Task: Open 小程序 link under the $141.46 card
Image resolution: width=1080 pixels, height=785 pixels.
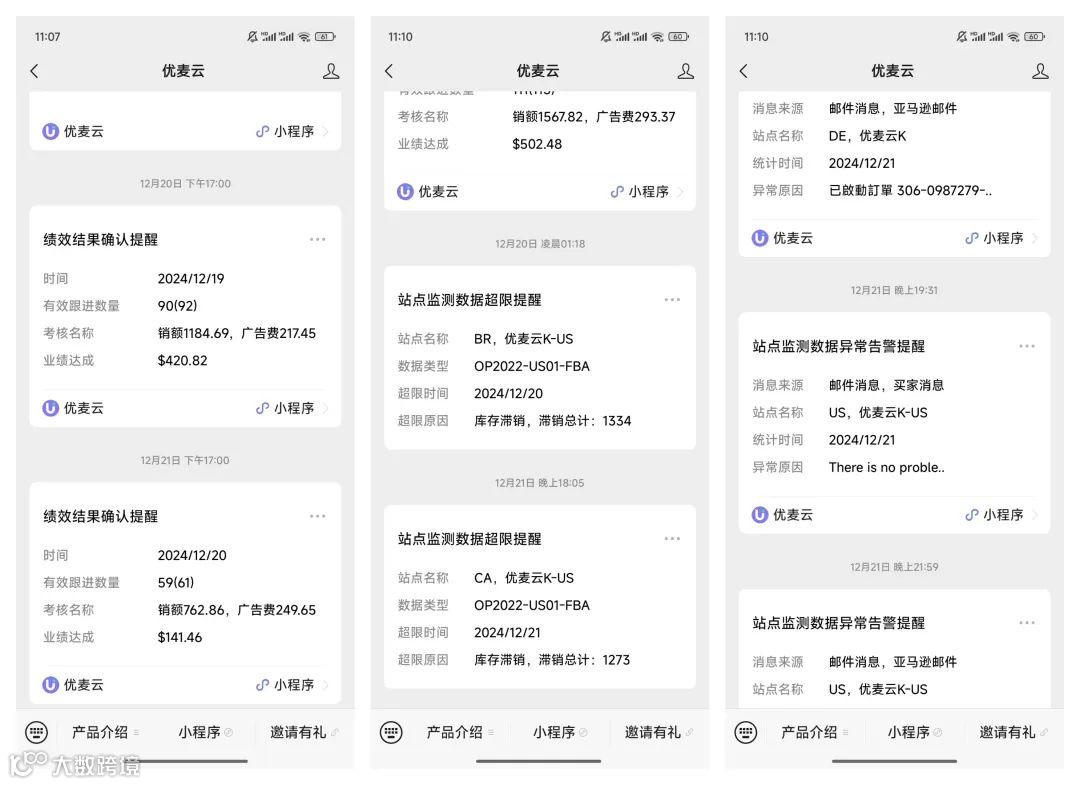Action: coord(291,685)
